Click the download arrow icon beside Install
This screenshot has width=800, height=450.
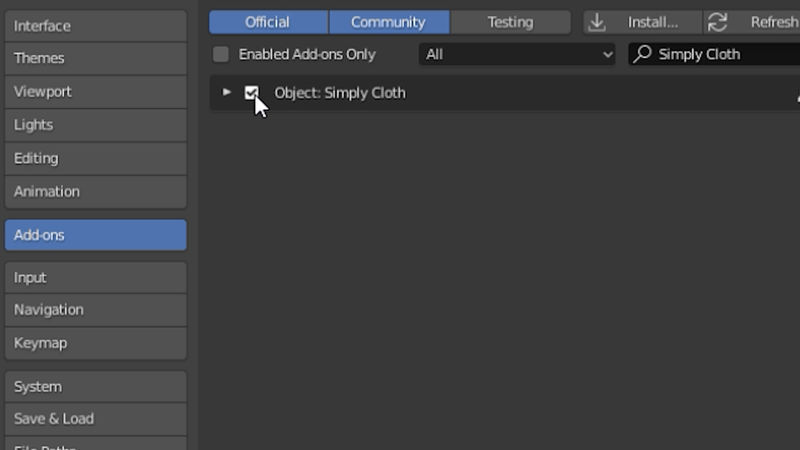pos(597,22)
